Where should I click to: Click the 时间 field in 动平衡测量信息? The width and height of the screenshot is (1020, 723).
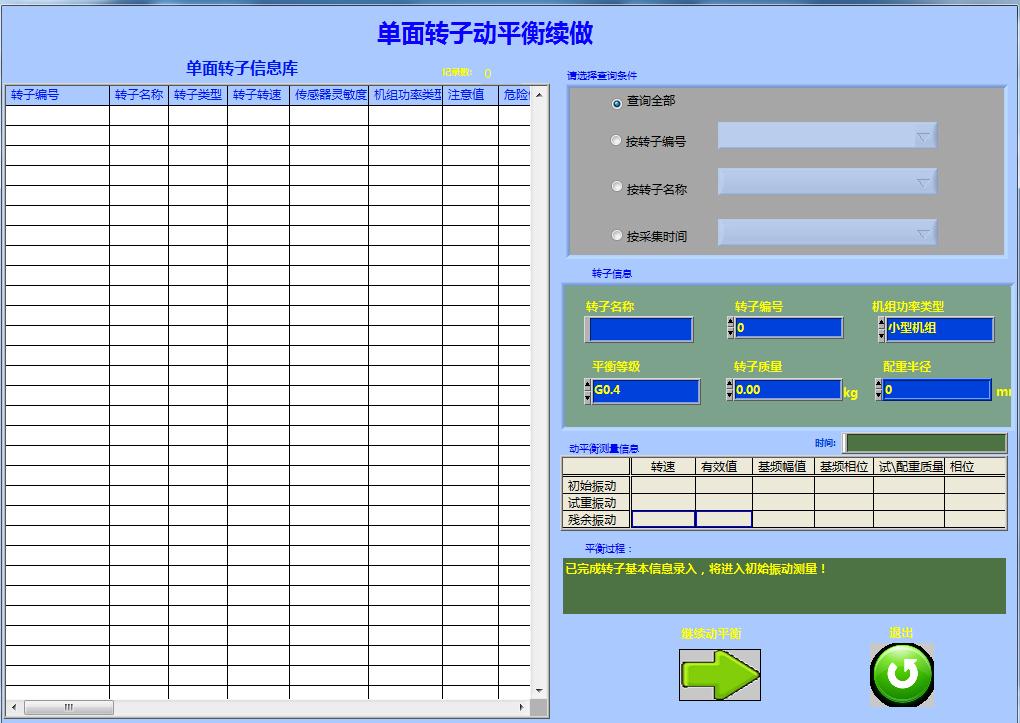tap(925, 441)
